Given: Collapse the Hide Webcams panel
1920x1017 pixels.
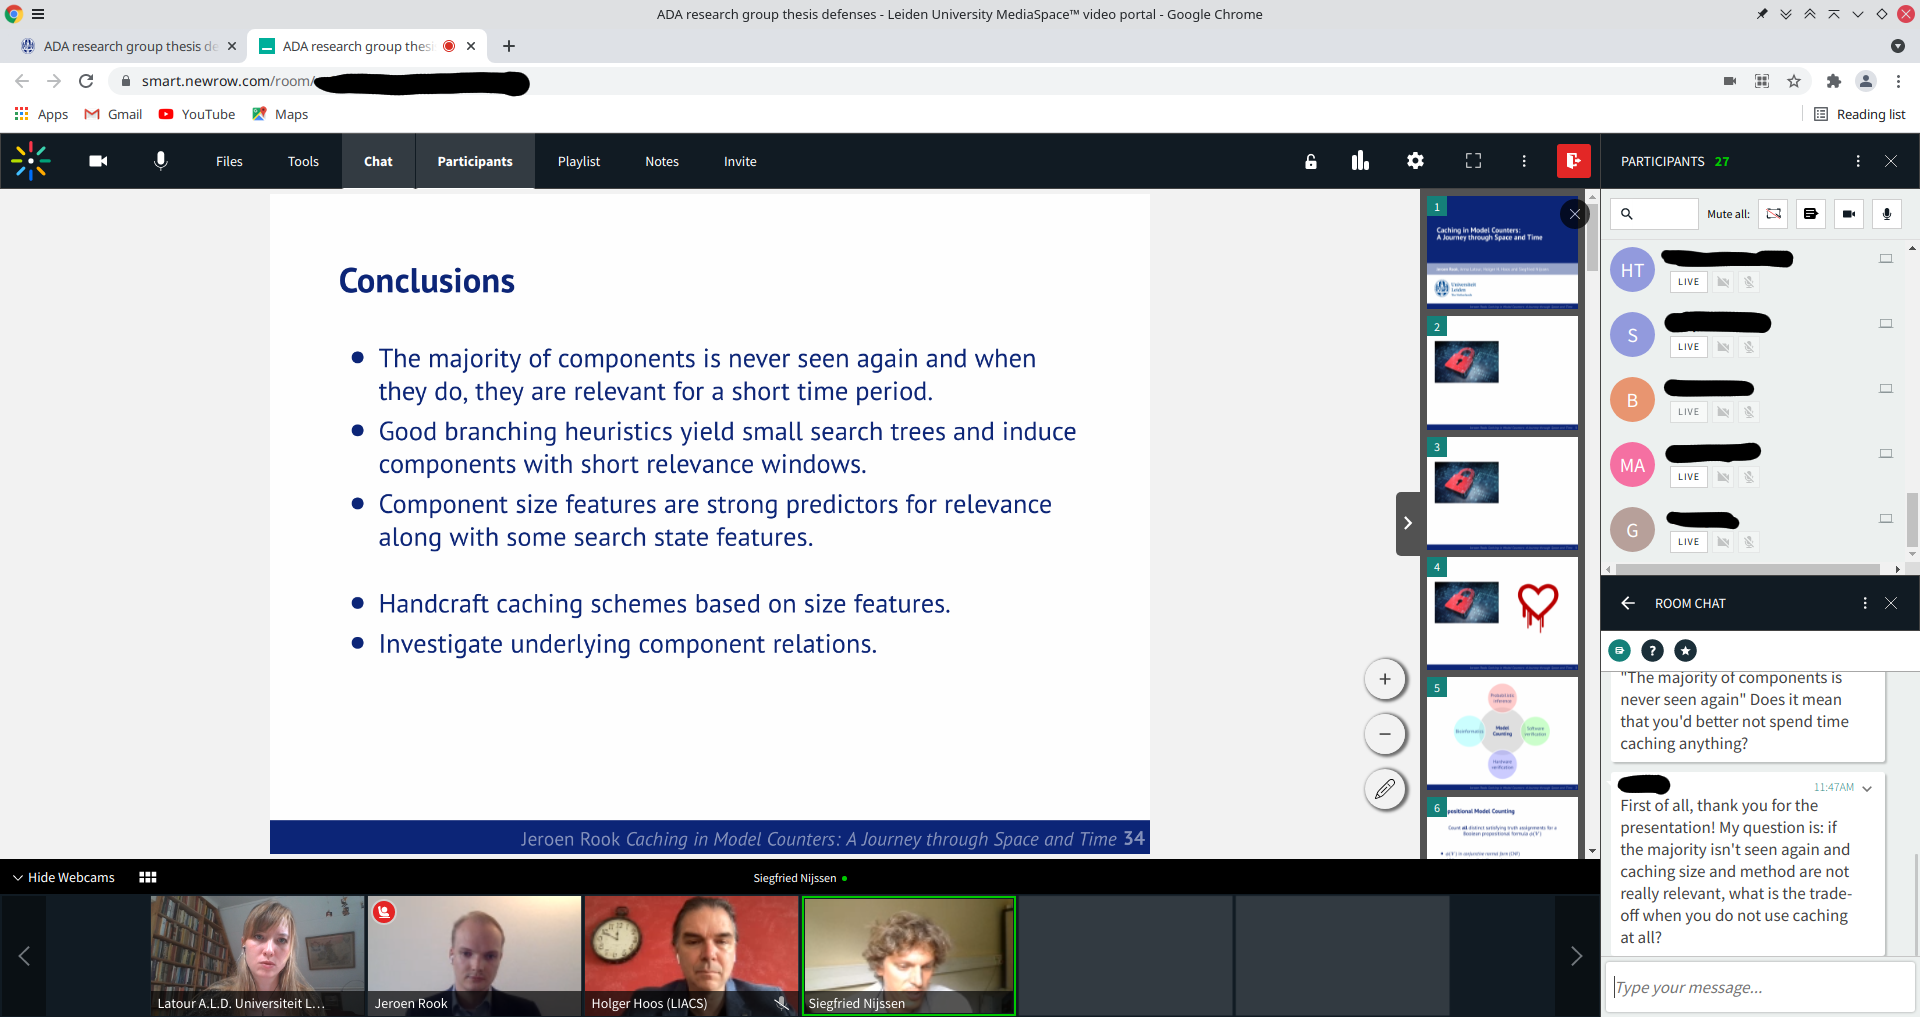Looking at the screenshot, I should click(64, 877).
